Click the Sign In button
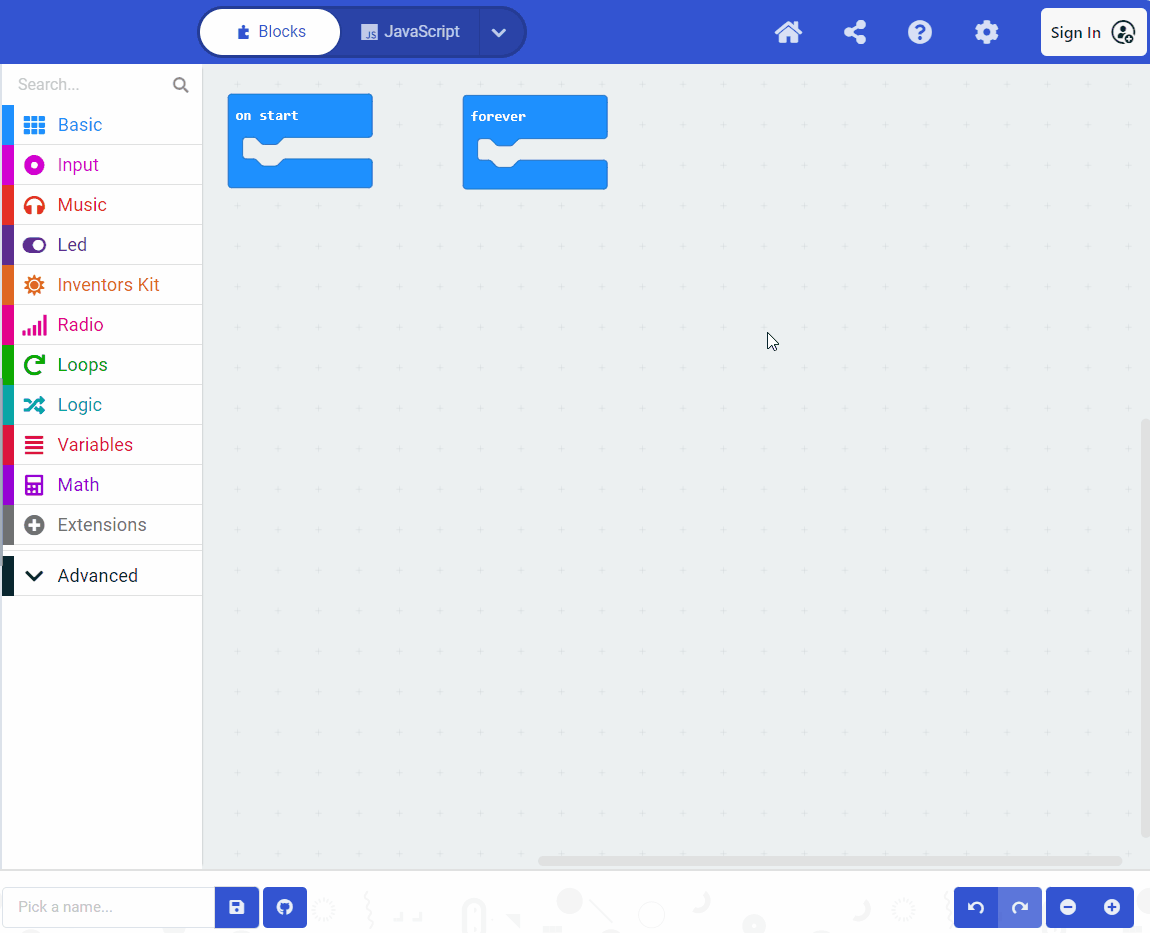 point(1093,32)
